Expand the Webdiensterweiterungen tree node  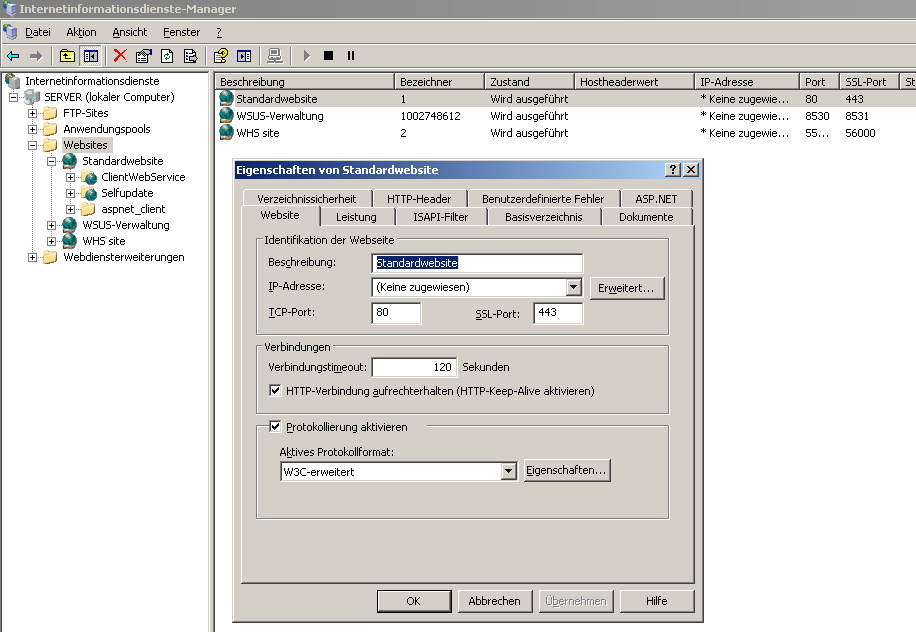(33, 257)
